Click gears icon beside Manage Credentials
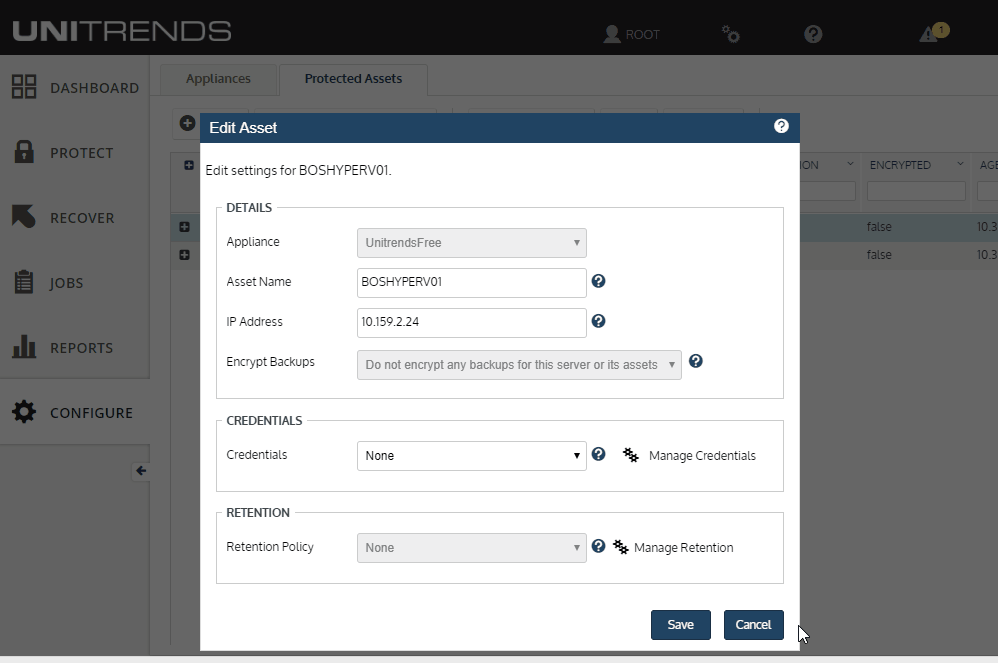998x663 pixels. tap(631, 455)
